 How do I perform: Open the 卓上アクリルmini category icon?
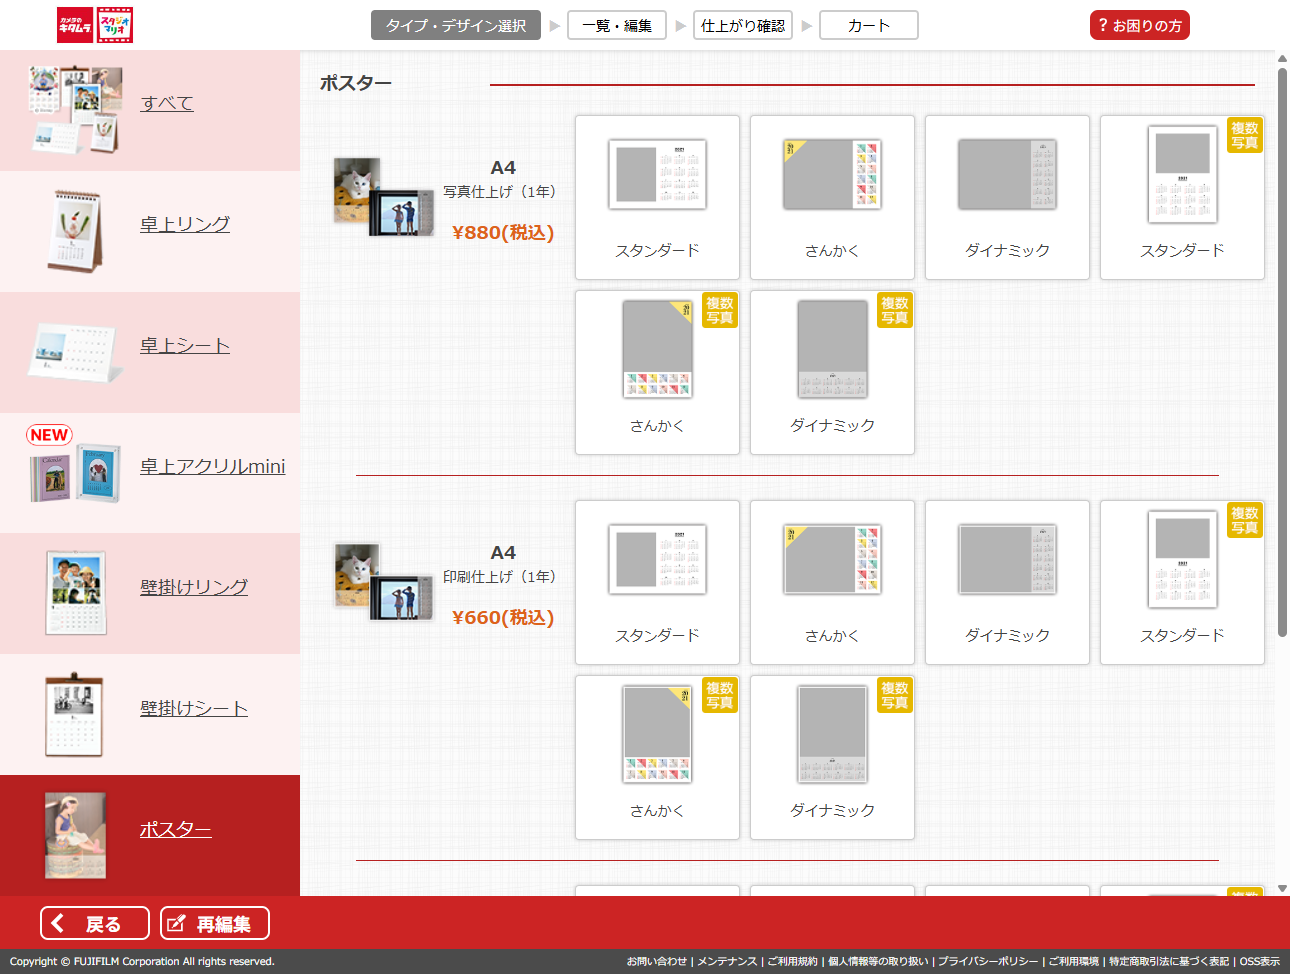click(75, 473)
